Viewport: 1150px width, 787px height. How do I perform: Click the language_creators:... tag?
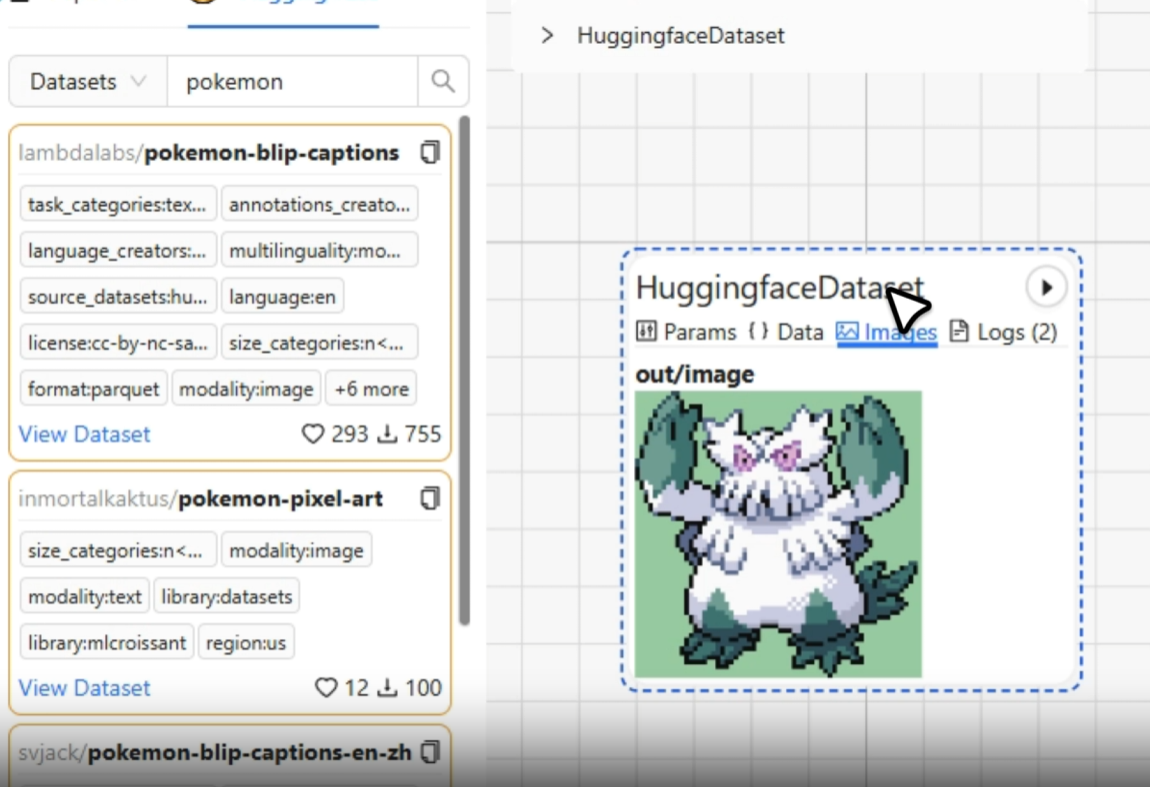(x=118, y=250)
